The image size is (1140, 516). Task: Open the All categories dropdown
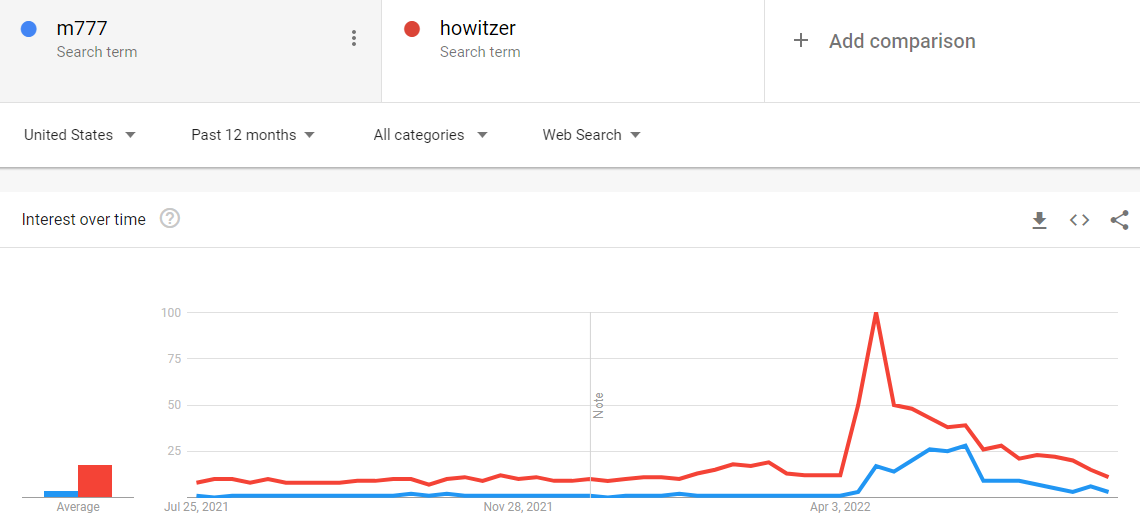[x=430, y=134]
